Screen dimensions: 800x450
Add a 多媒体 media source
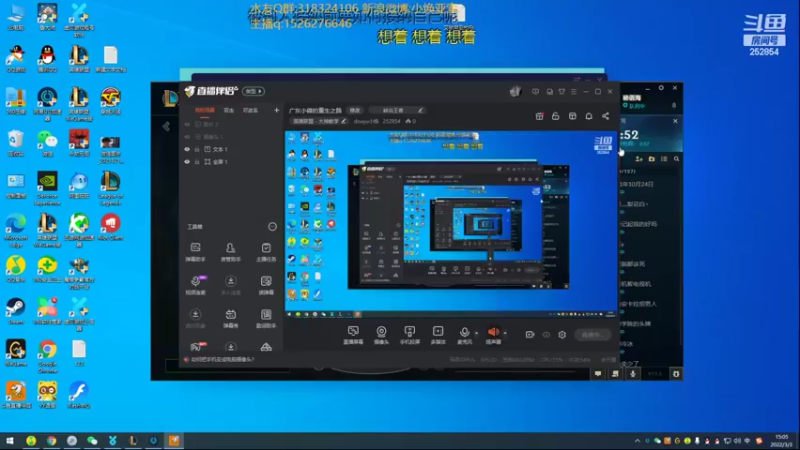438,335
